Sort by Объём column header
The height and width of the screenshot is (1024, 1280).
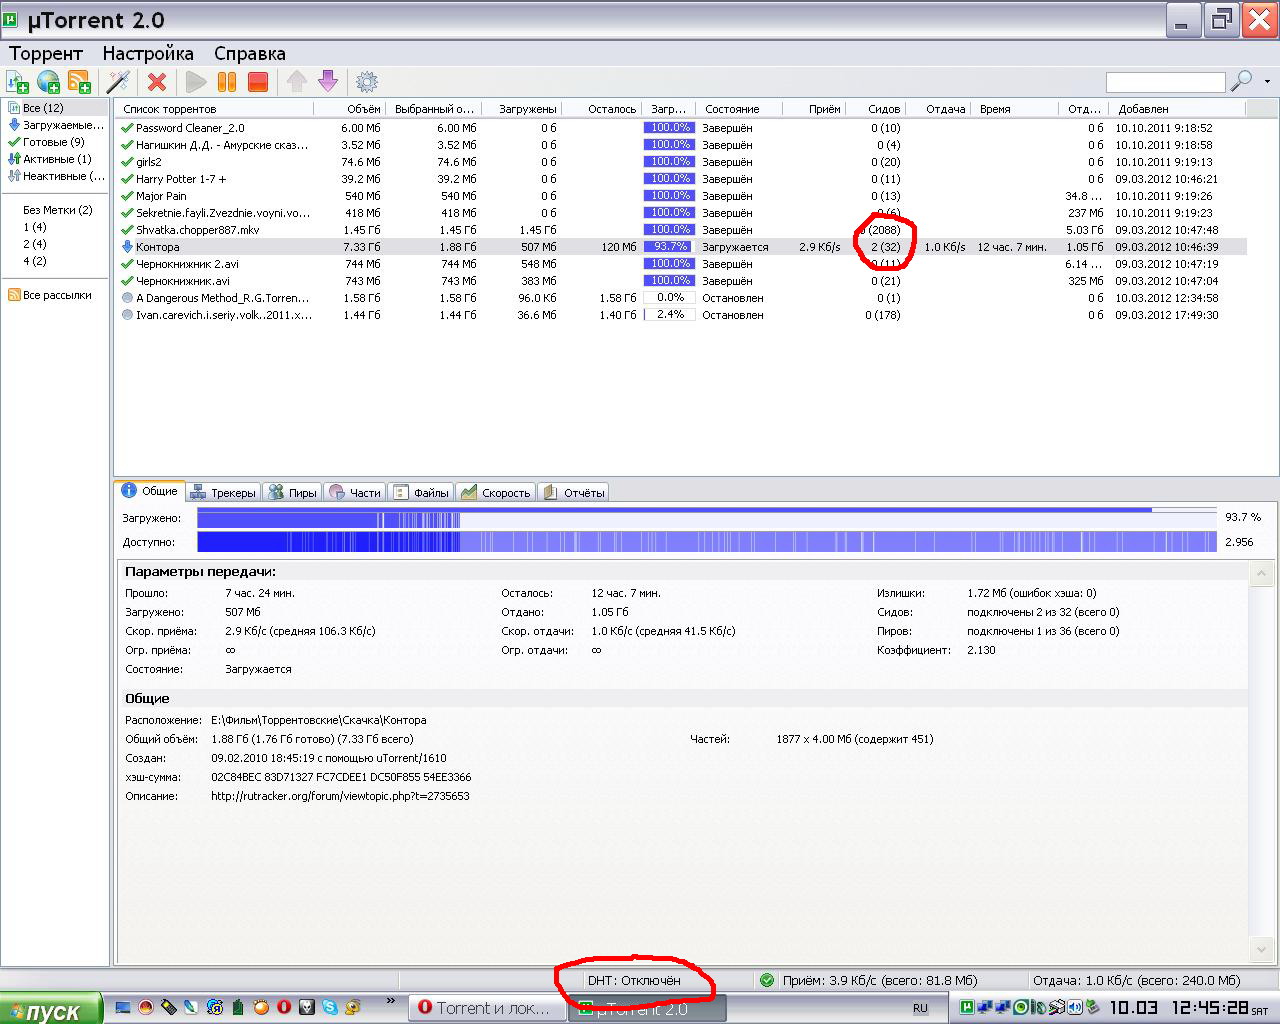pos(350,109)
